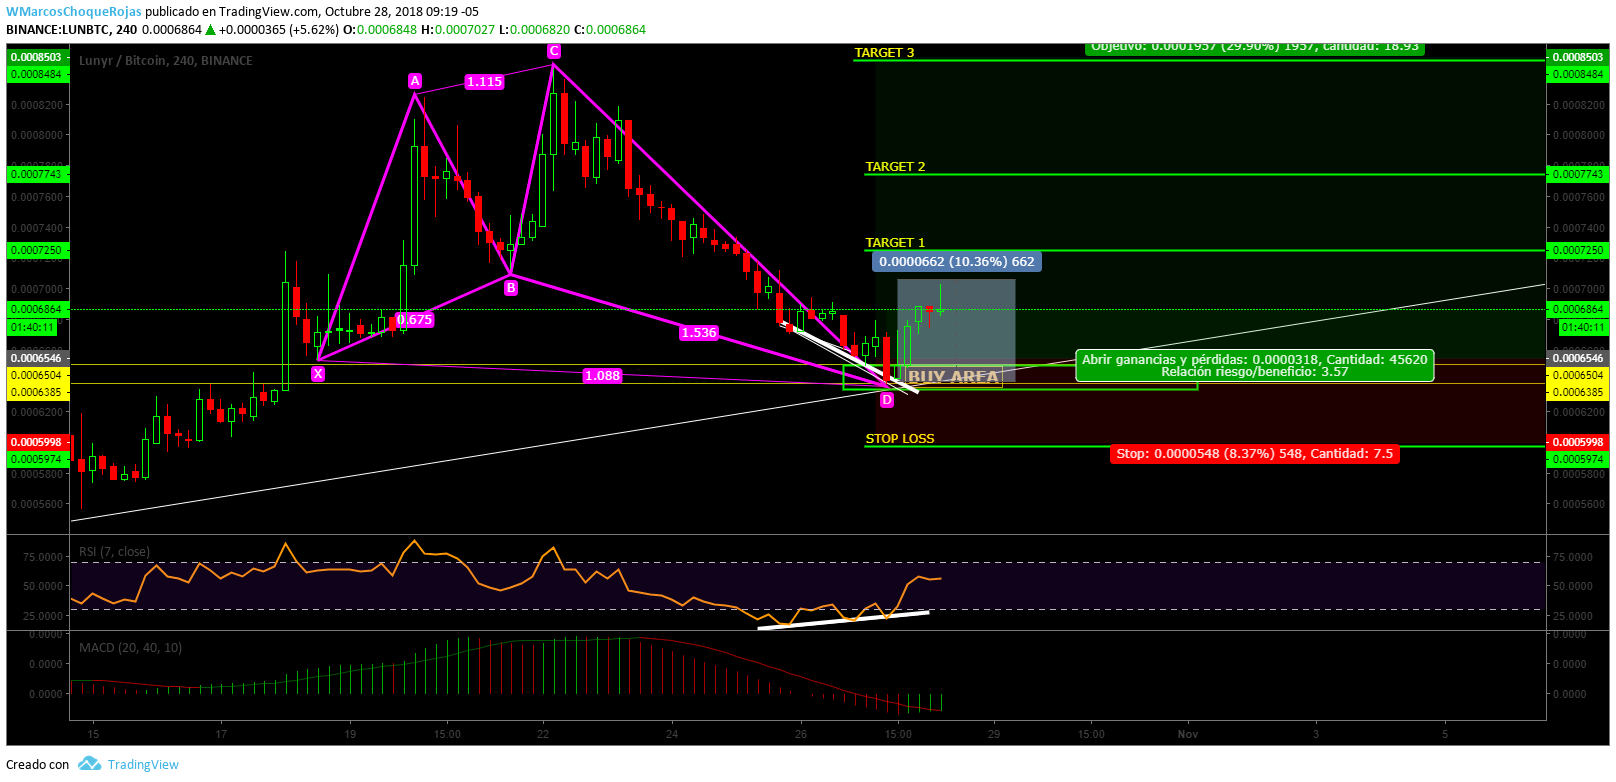
Task: Click the blue '0.0000662 (10.36%) 662' measure label
Action: click(x=957, y=262)
